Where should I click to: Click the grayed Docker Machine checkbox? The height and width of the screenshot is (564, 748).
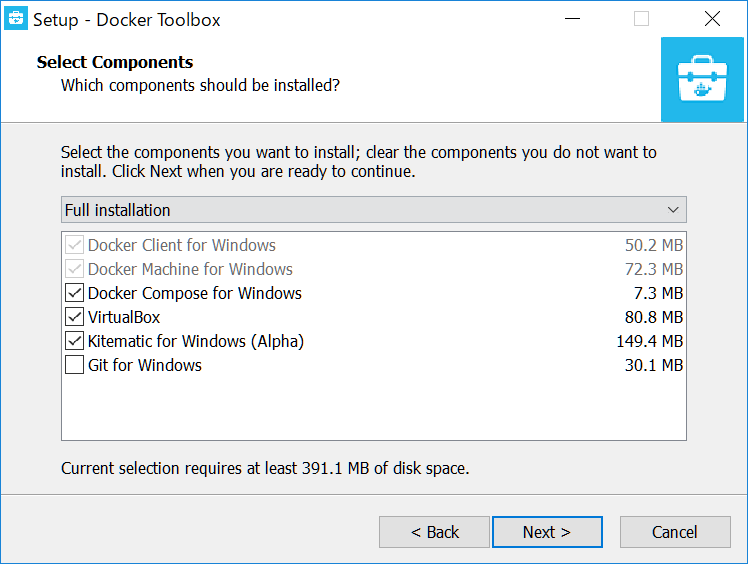[74, 269]
